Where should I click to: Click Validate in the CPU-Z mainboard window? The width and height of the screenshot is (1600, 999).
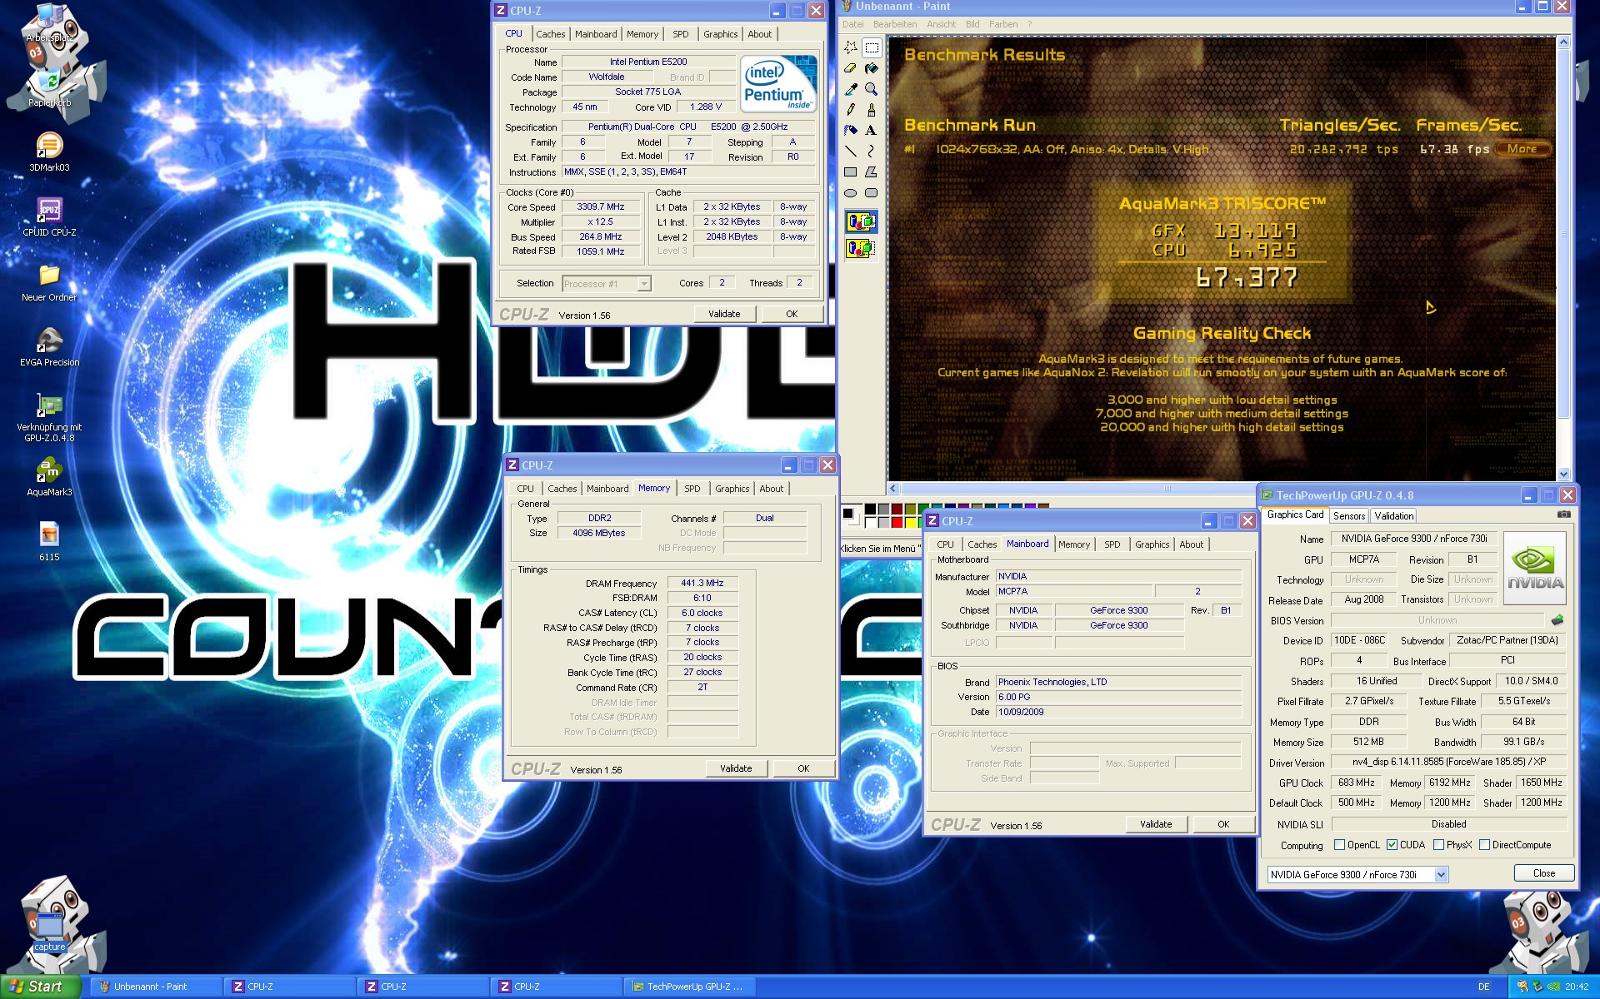coord(1156,825)
